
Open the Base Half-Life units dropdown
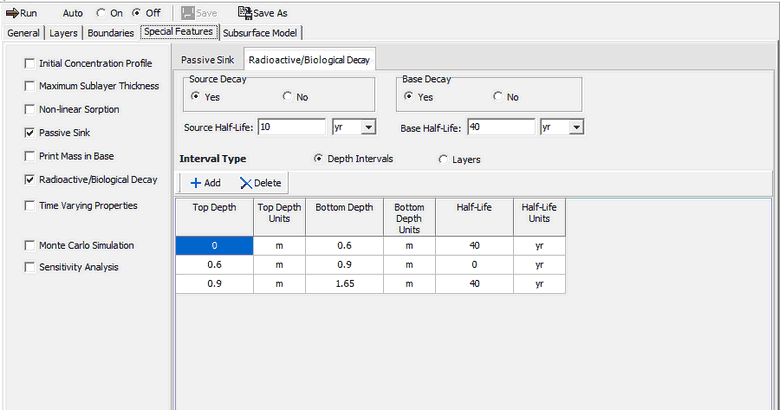coord(577,127)
